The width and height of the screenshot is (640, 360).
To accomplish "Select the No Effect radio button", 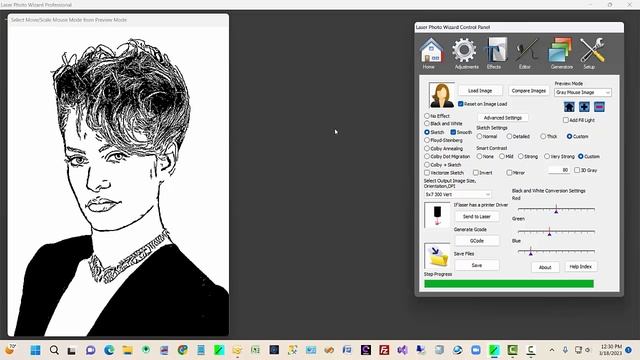I will (x=427, y=116).
